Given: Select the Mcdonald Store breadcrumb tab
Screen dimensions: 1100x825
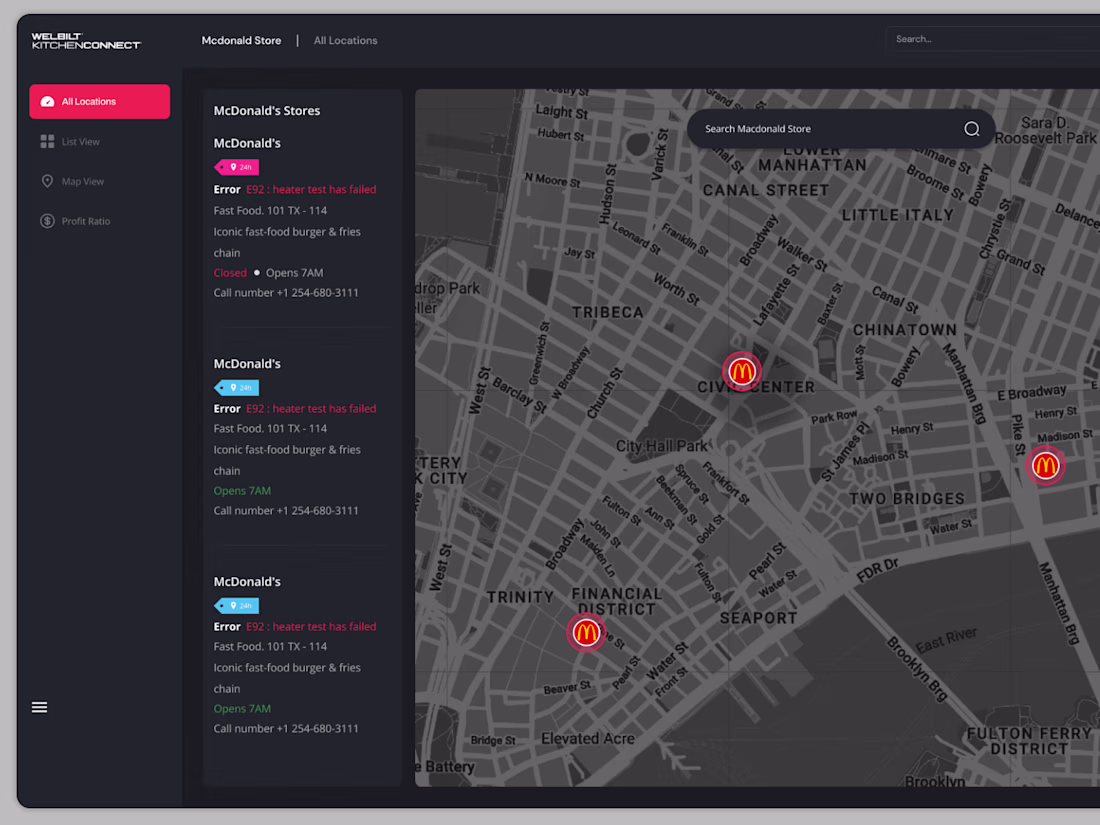Looking at the screenshot, I should point(241,41).
